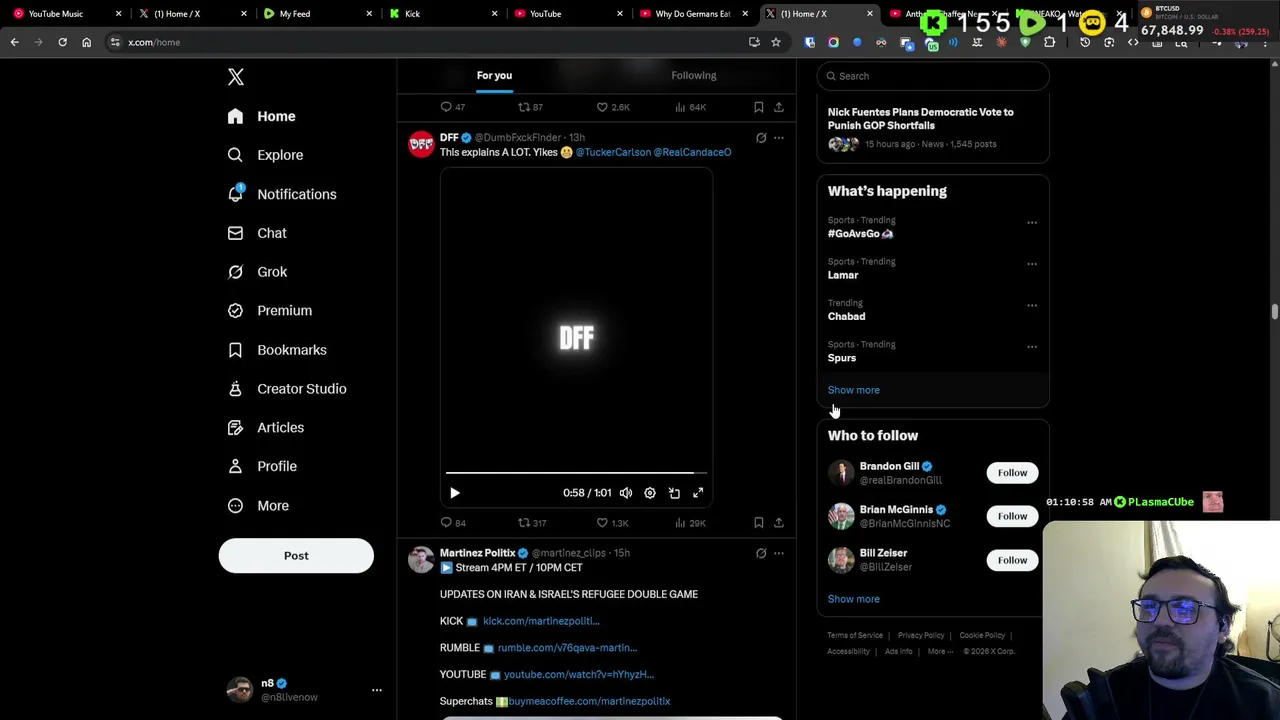Bookmark the top post with 64K views

[759, 107]
